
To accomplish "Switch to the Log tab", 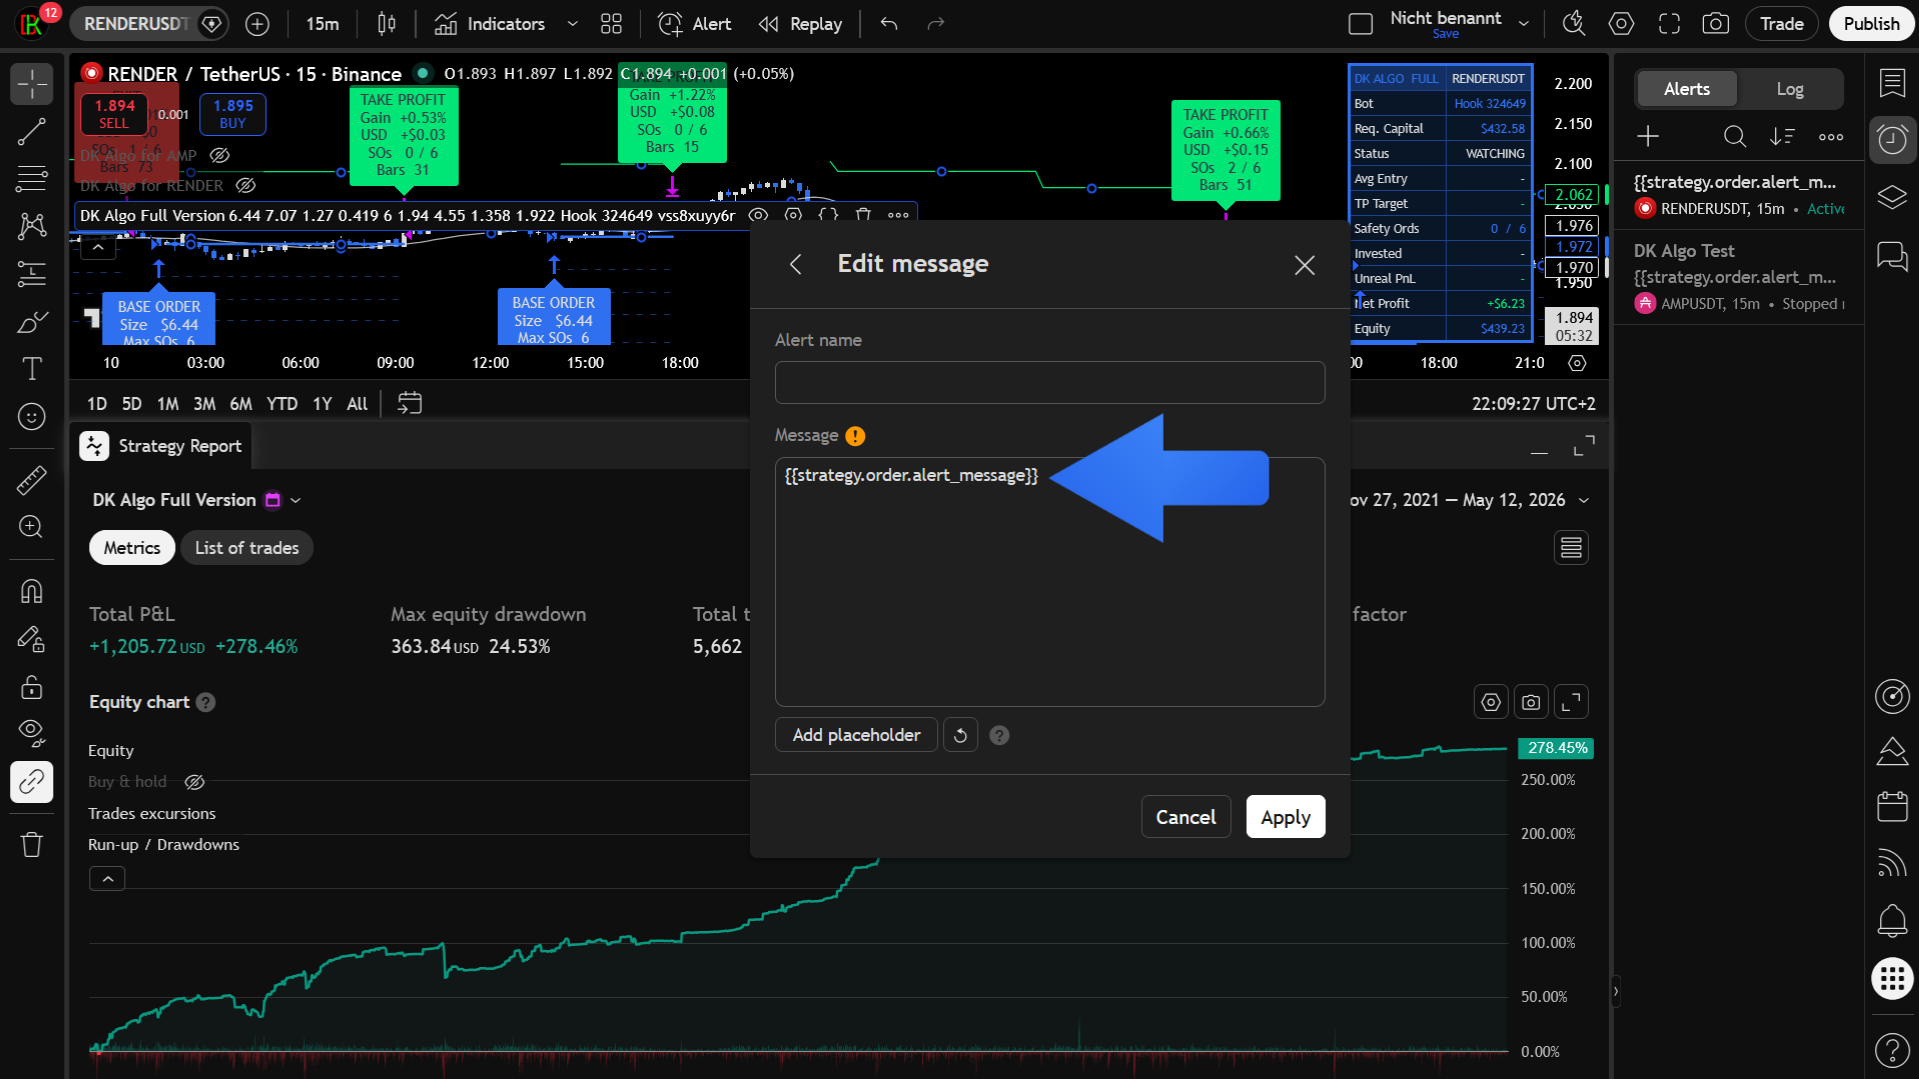I will point(1790,89).
